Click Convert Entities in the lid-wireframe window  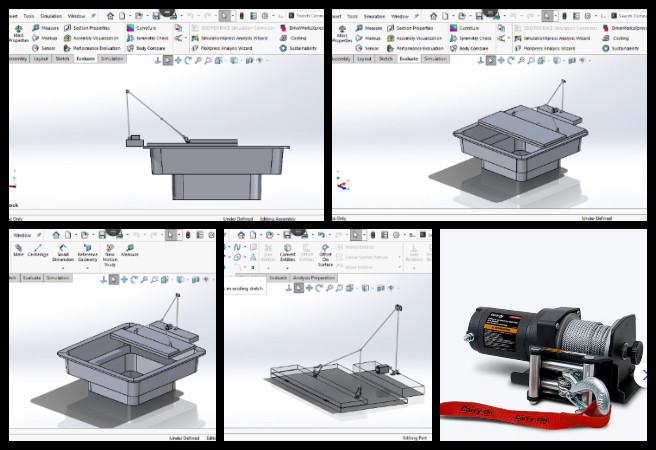point(287,253)
